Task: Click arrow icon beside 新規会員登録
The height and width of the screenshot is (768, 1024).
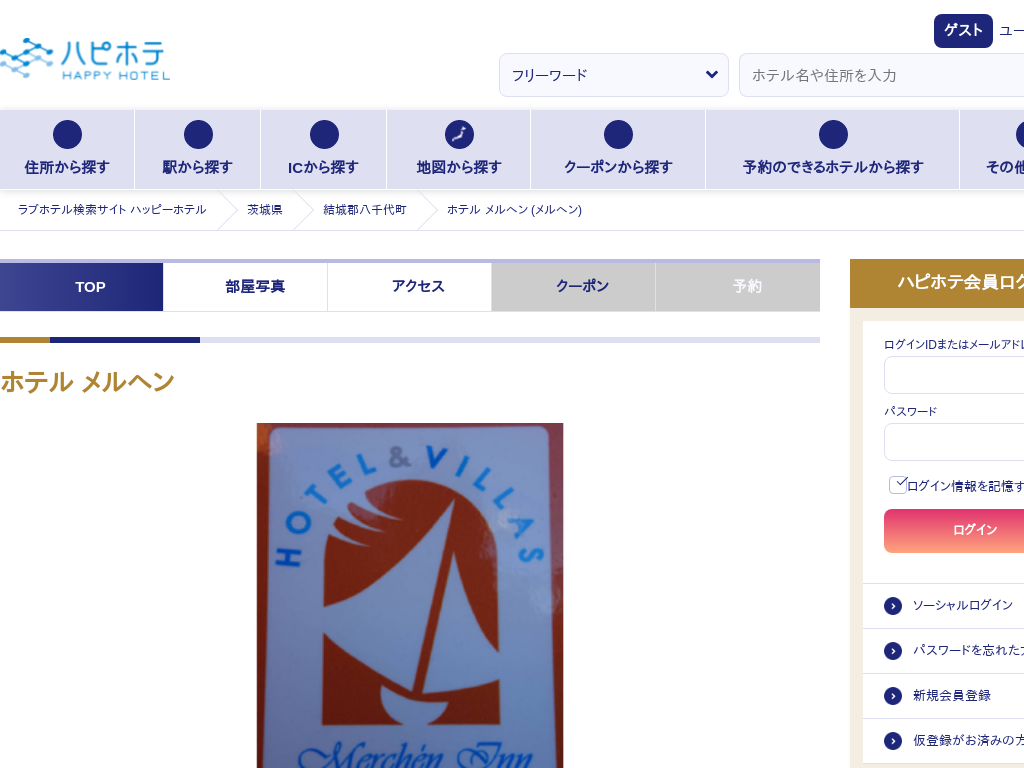Action: pyautogui.click(x=893, y=696)
